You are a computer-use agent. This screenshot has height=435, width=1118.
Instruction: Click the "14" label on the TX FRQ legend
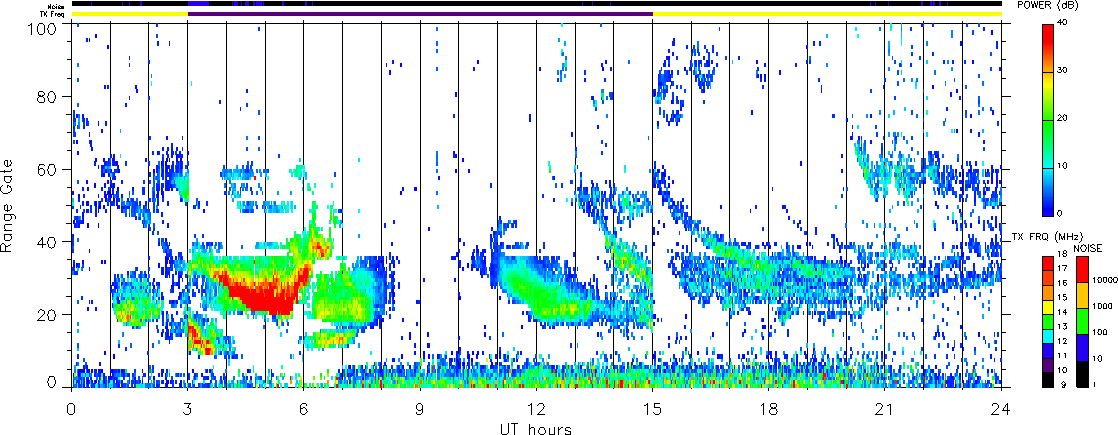1062,312
